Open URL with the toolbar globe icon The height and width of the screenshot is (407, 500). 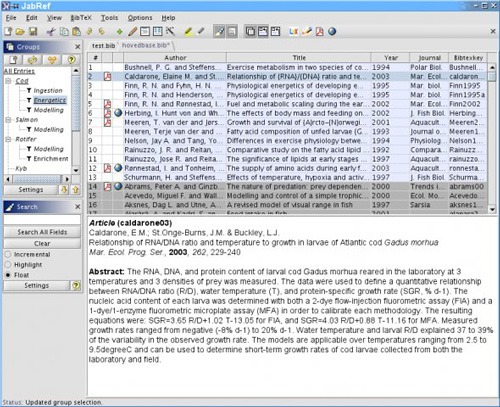pos(332,32)
